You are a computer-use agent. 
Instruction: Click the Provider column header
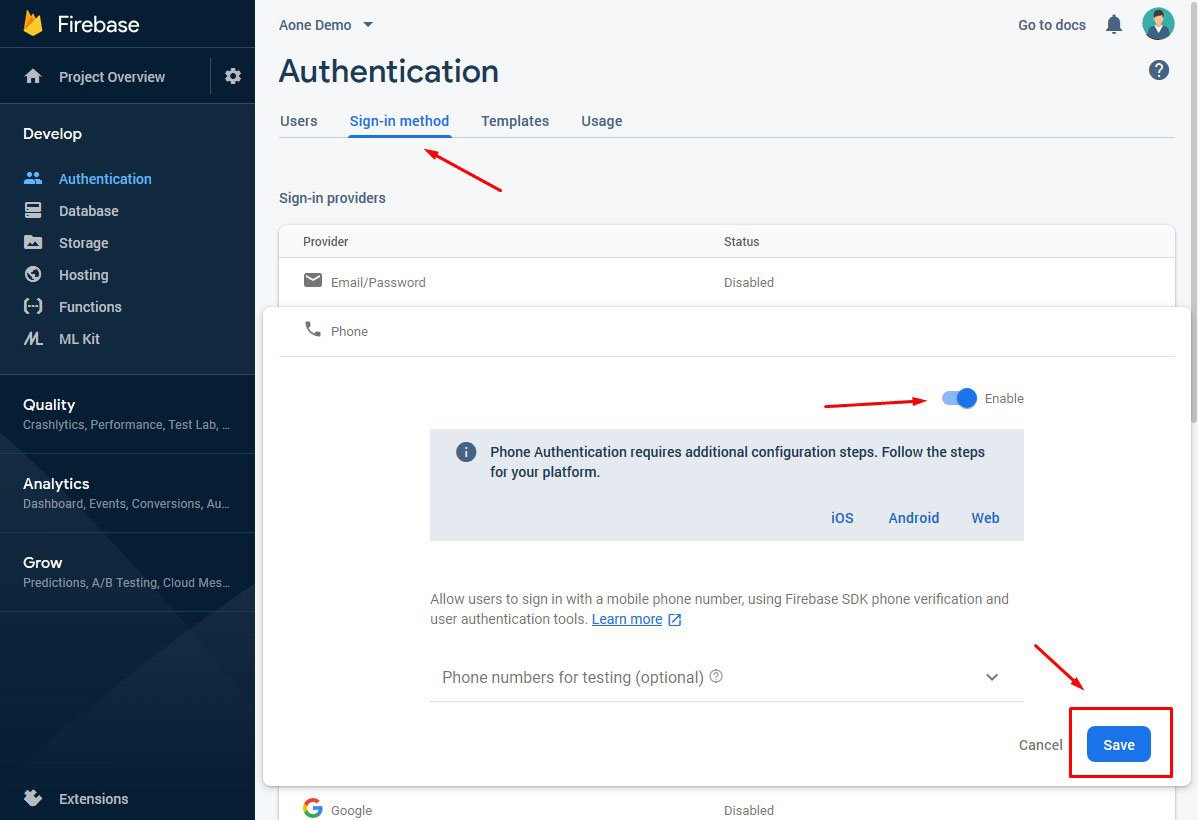point(325,241)
